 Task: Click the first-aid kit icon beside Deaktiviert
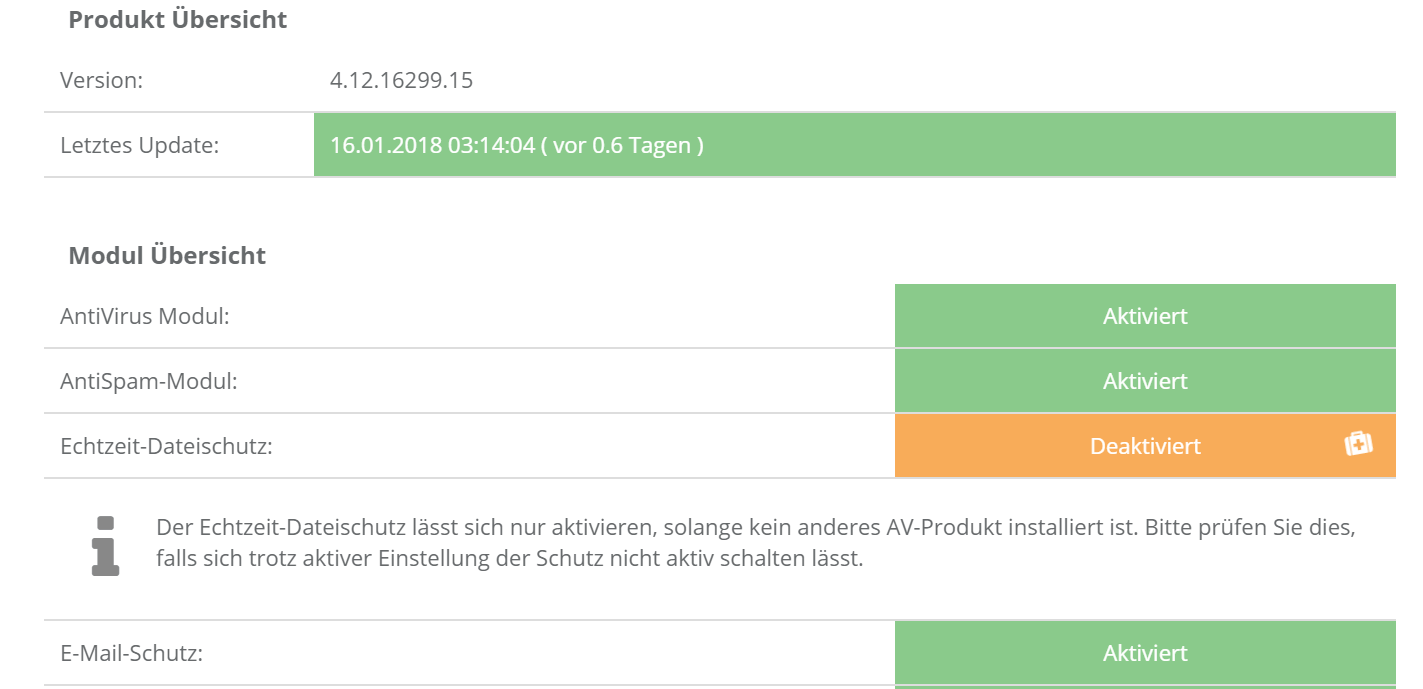(1358, 445)
